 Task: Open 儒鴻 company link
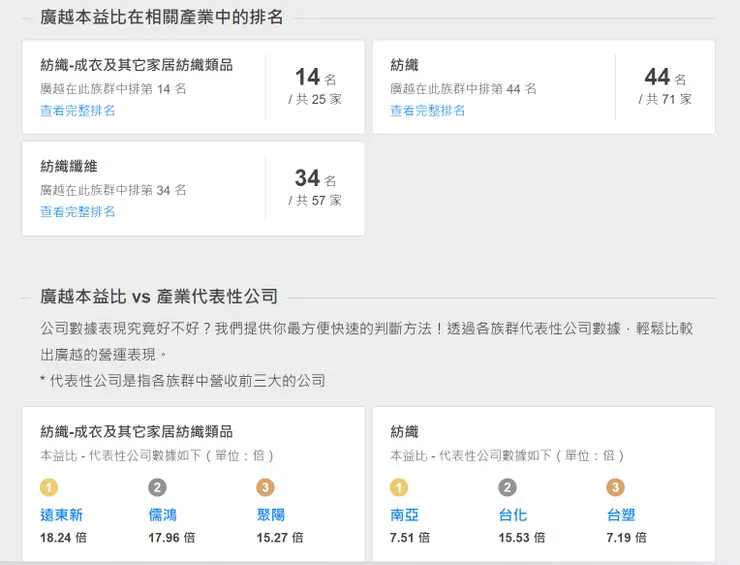click(163, 514)
